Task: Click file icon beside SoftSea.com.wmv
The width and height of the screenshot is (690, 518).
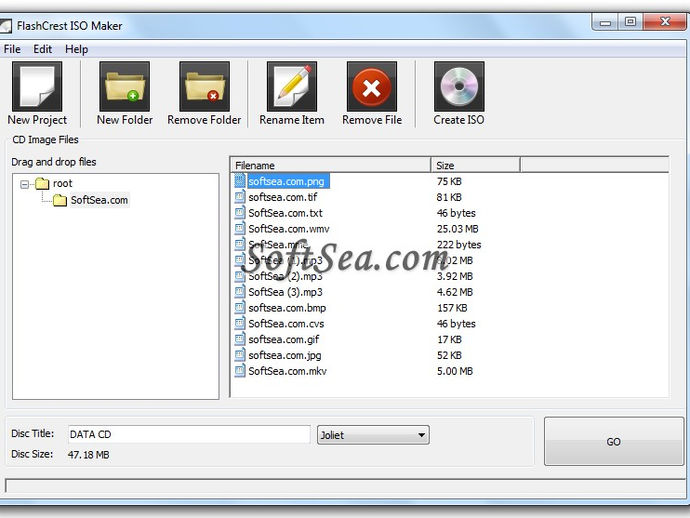Action: [239, 228]
